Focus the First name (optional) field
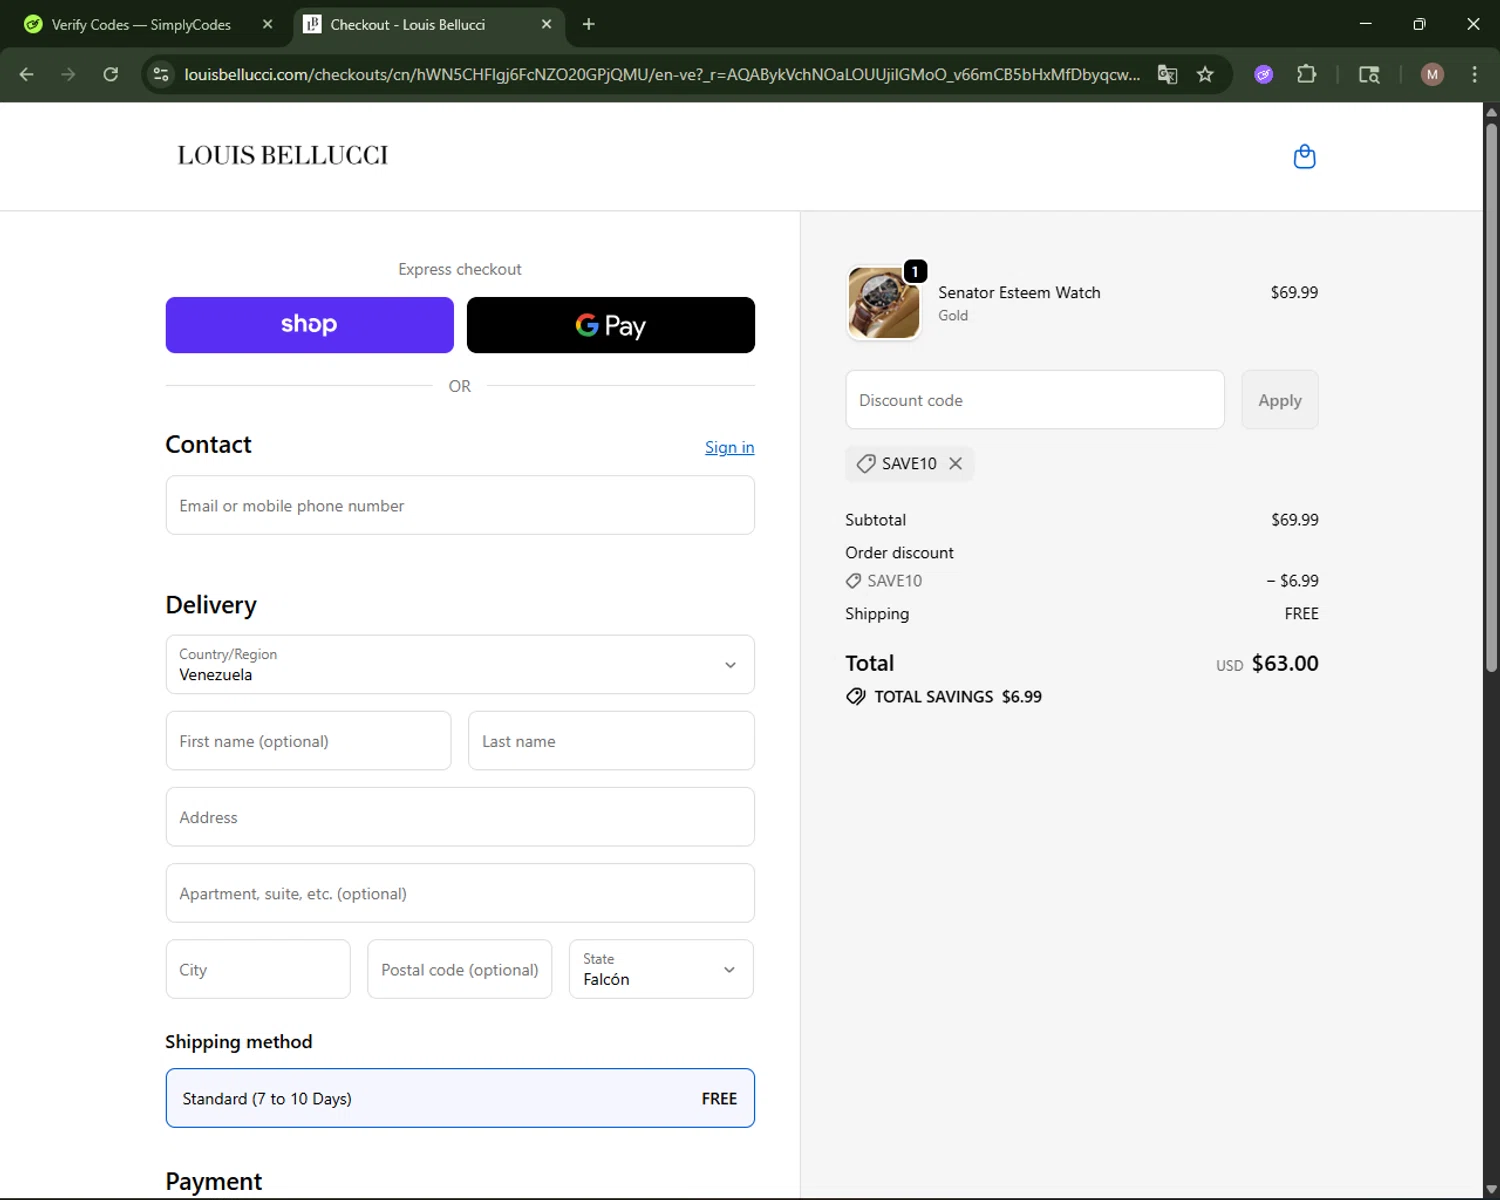 tap(308, 741)
